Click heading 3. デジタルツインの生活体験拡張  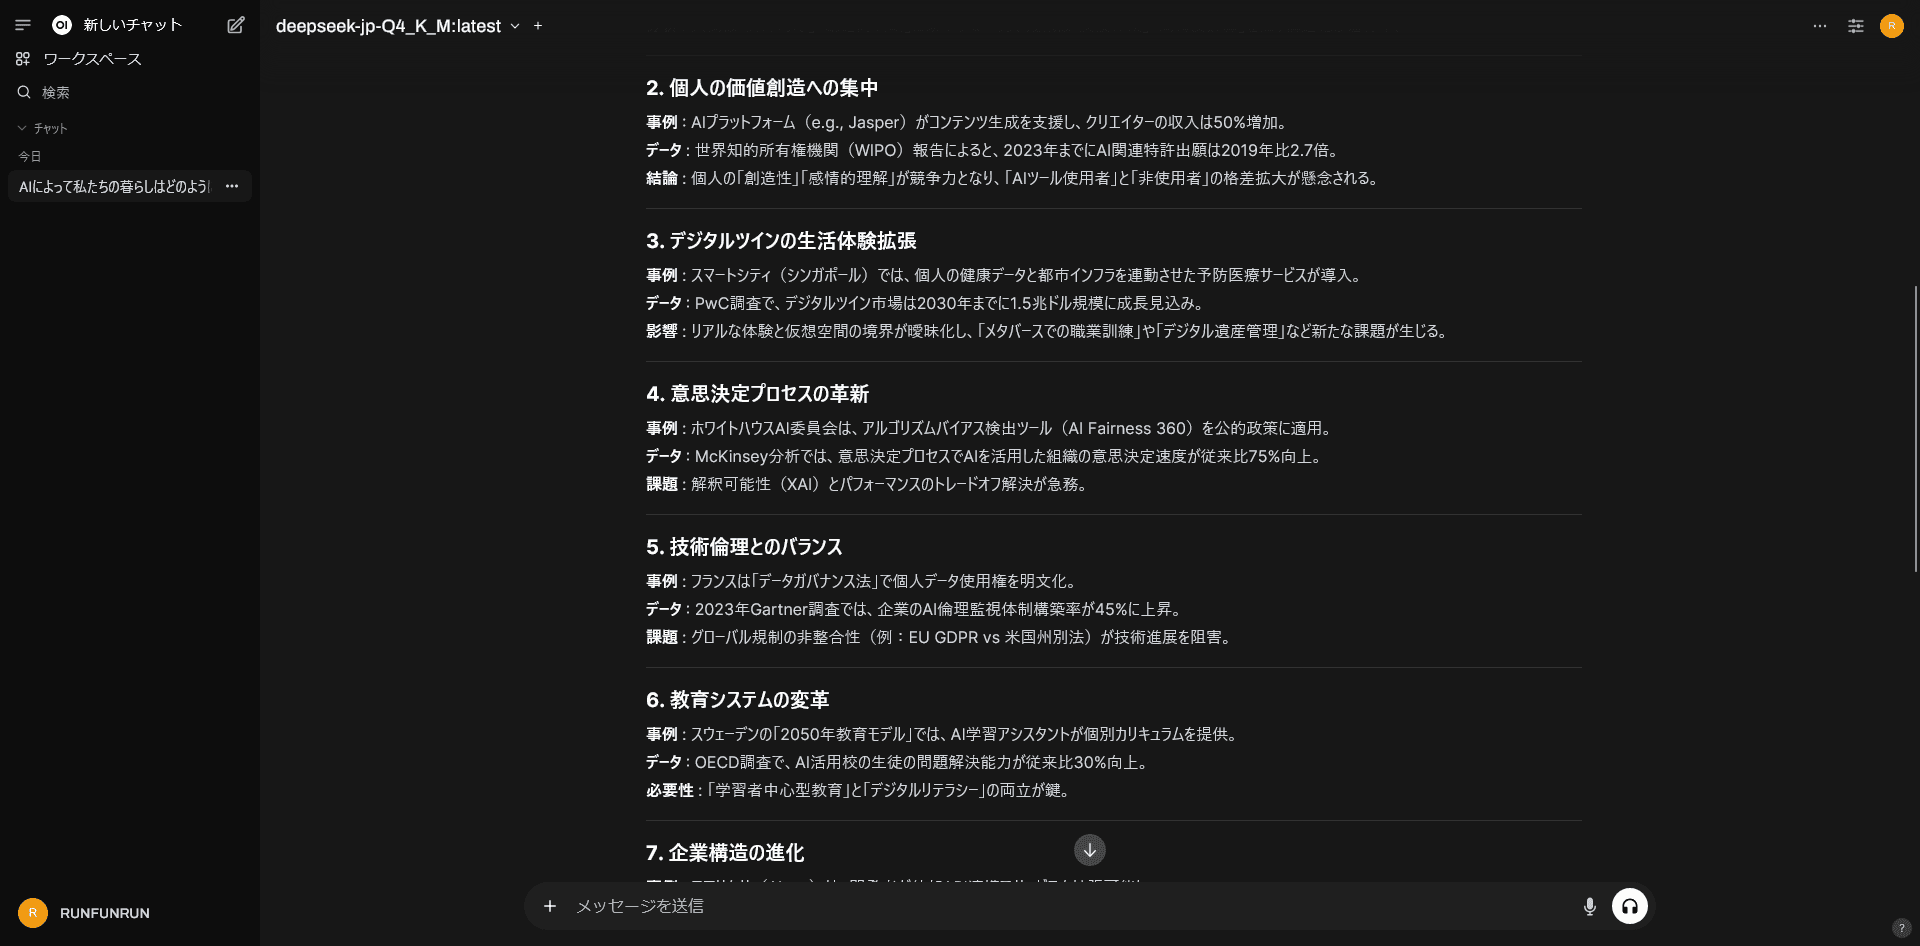coord(781,241)
